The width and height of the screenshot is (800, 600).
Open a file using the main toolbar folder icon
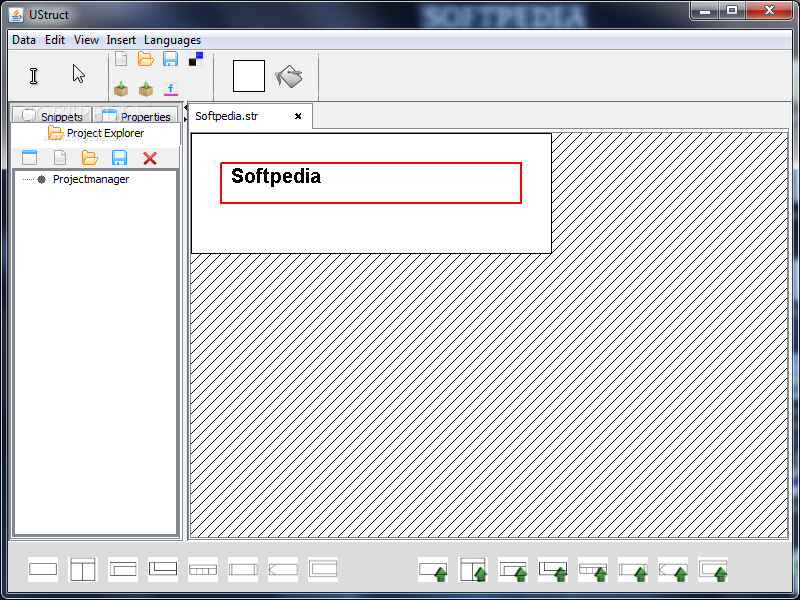coord(145,59)
